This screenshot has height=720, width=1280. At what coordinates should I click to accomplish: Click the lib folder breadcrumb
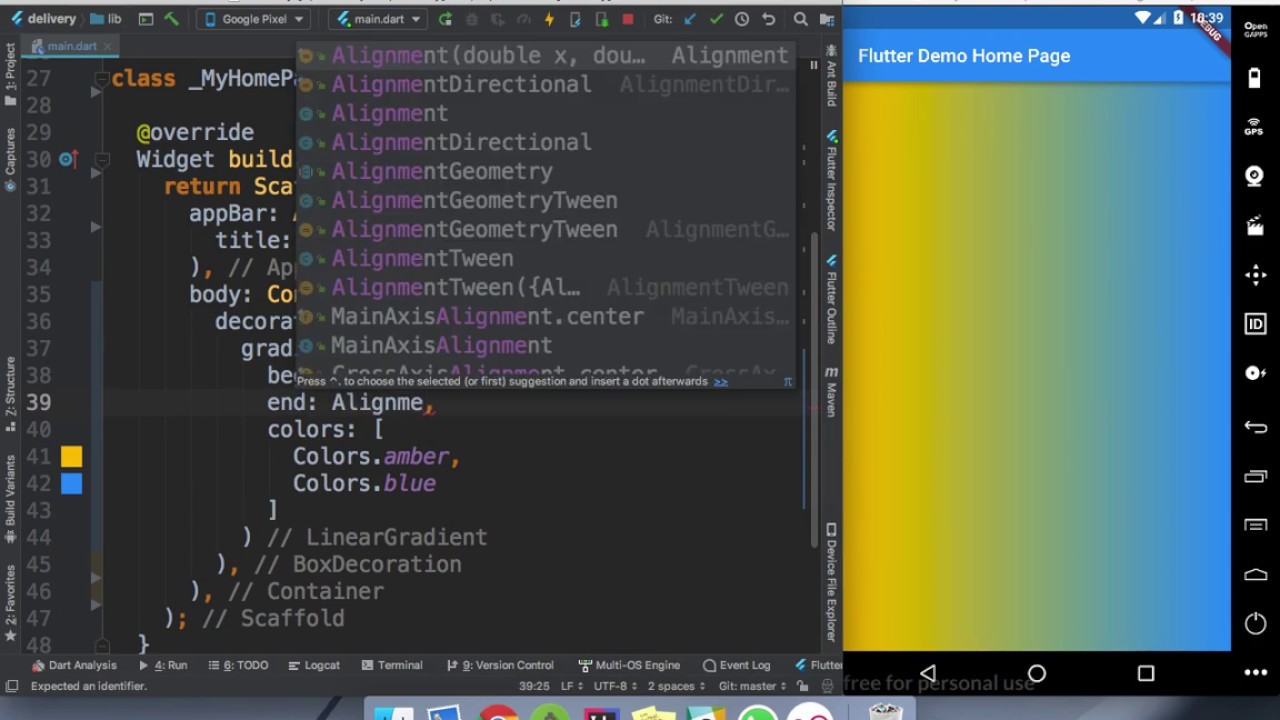105,19
